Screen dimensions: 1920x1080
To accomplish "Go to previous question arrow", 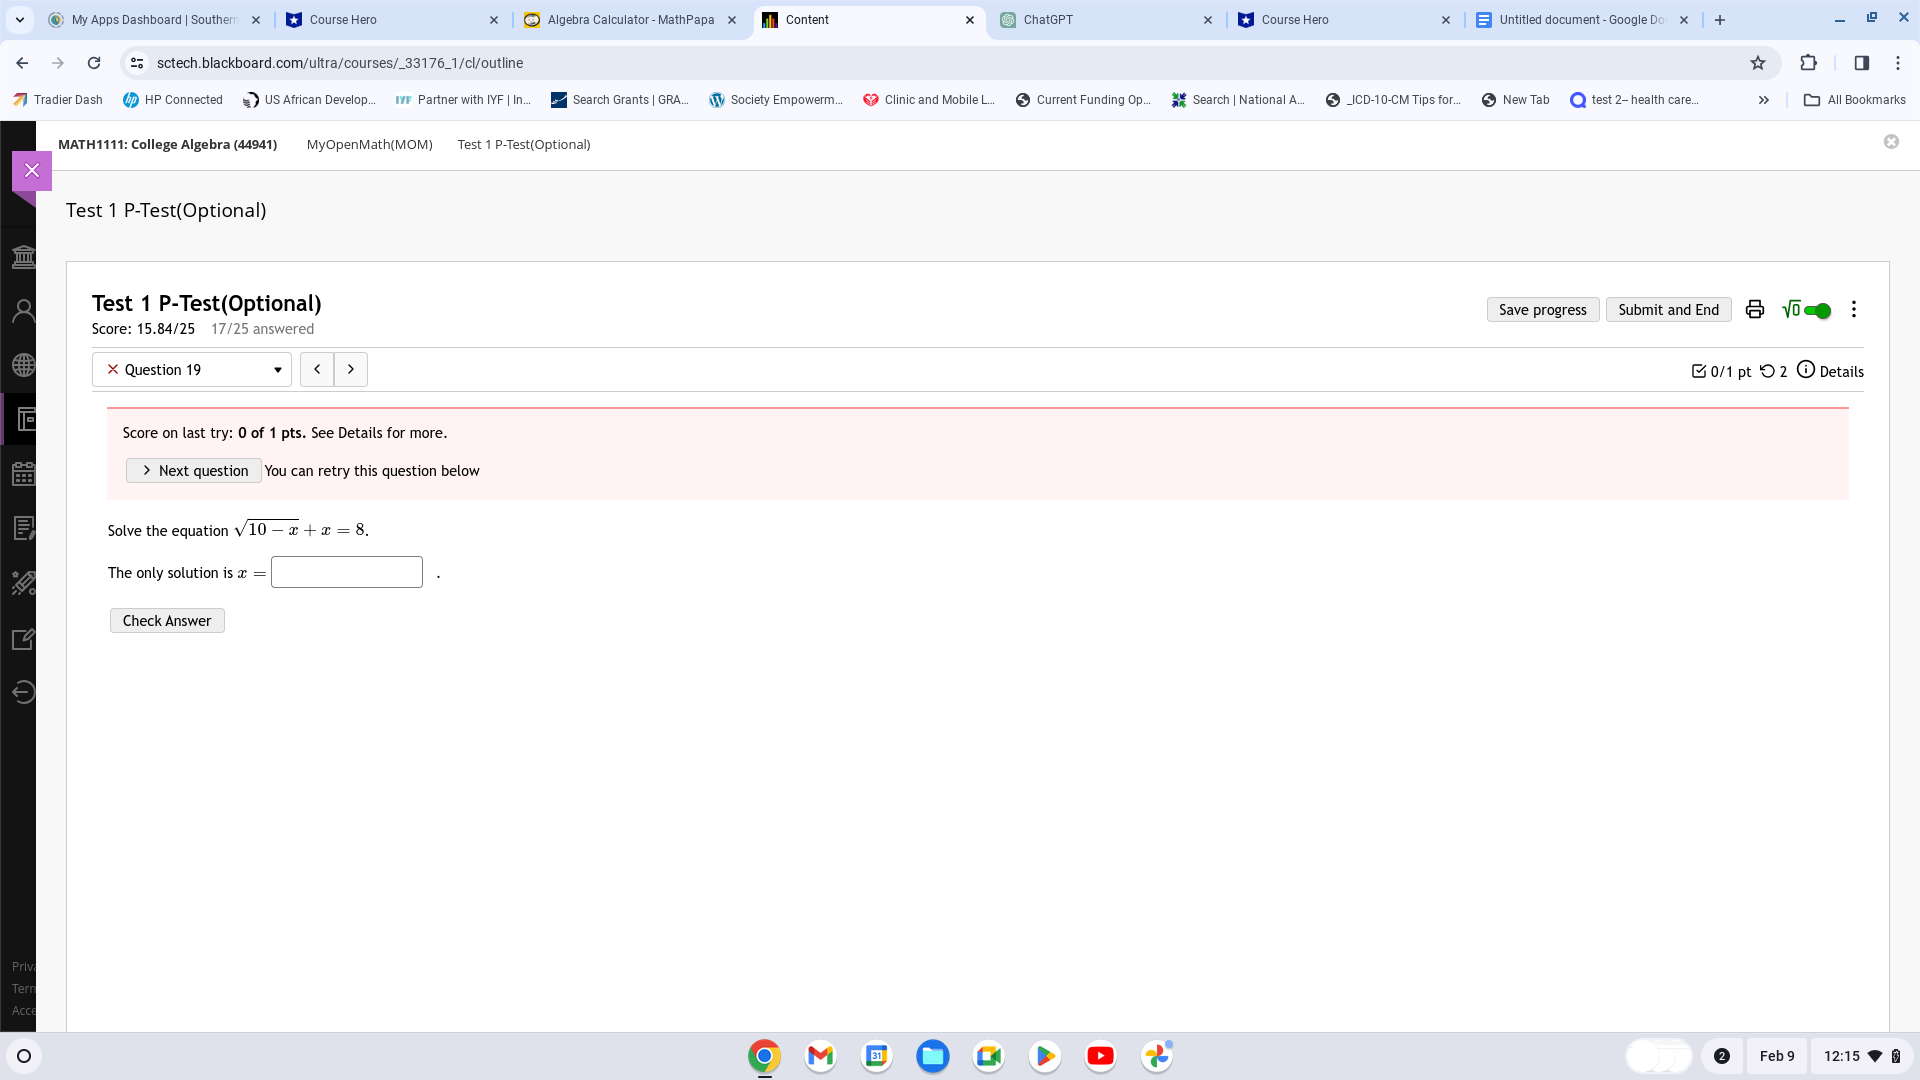I will point(317,370).
